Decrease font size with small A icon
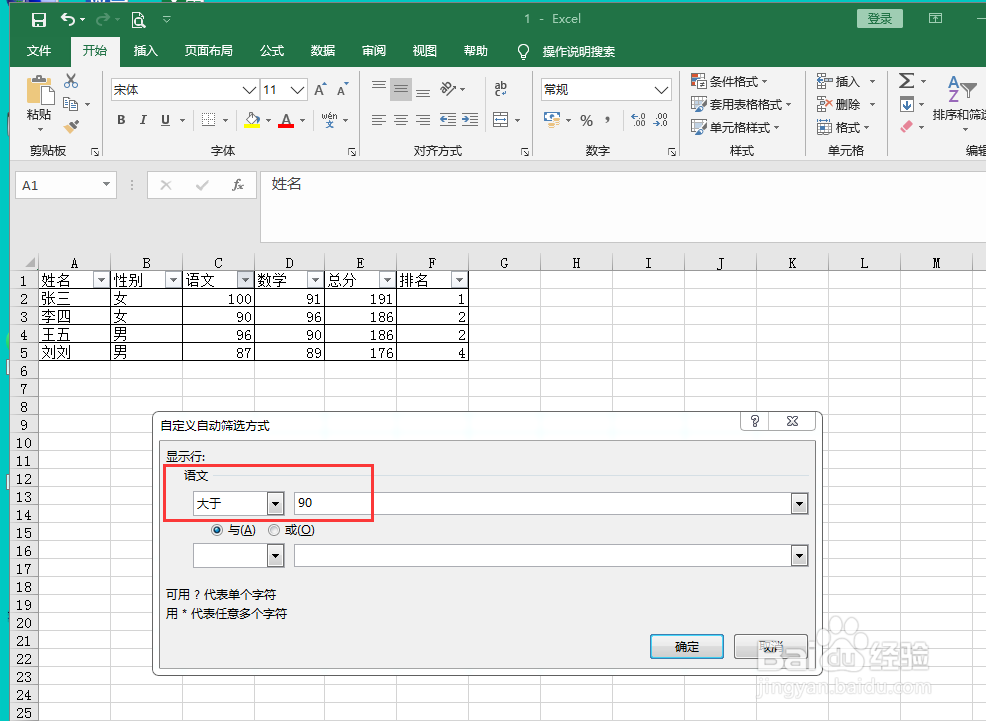Image resolution: width=986 pixels, height=721 pixels. point(342,89)
